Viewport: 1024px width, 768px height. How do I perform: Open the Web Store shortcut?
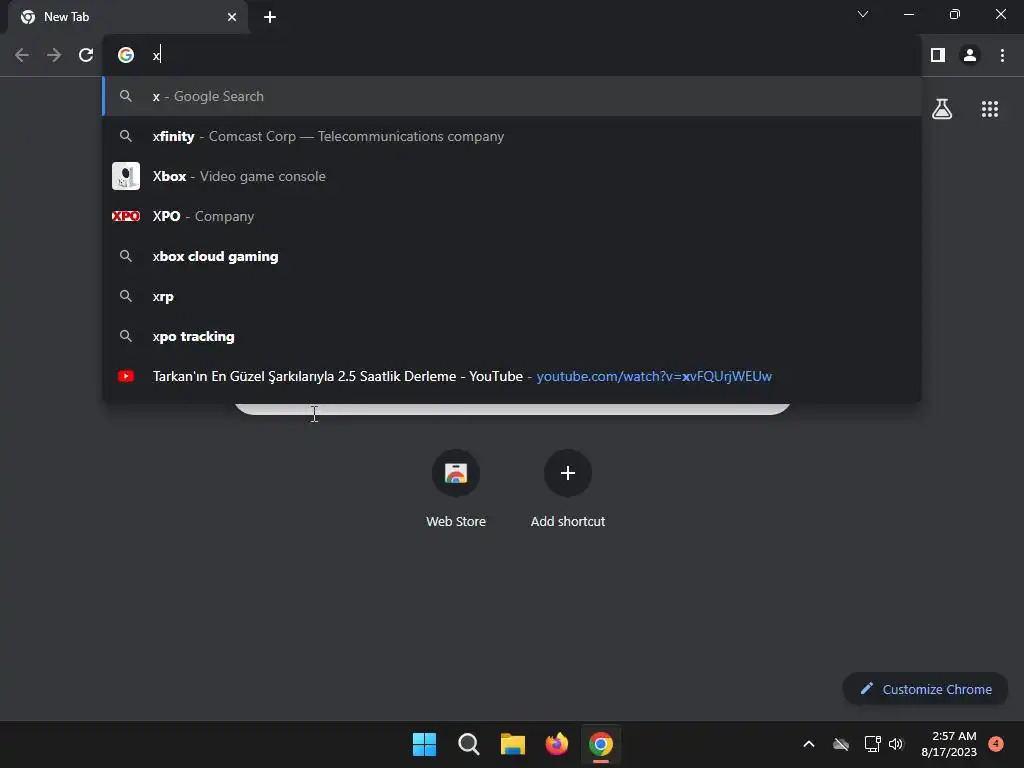pos(456,488)
